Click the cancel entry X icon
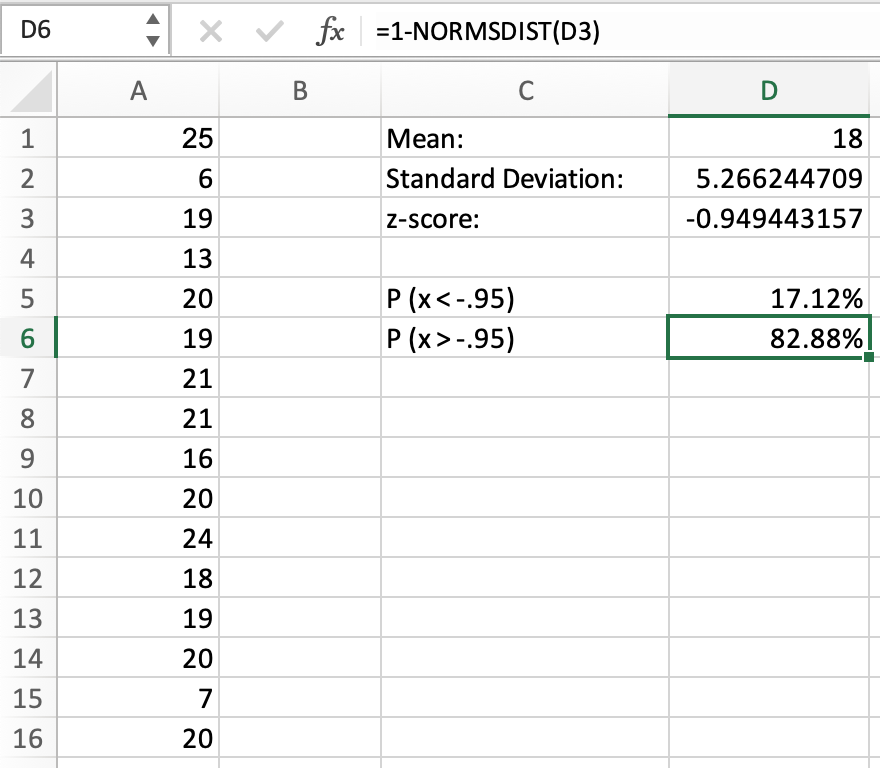 210,32
